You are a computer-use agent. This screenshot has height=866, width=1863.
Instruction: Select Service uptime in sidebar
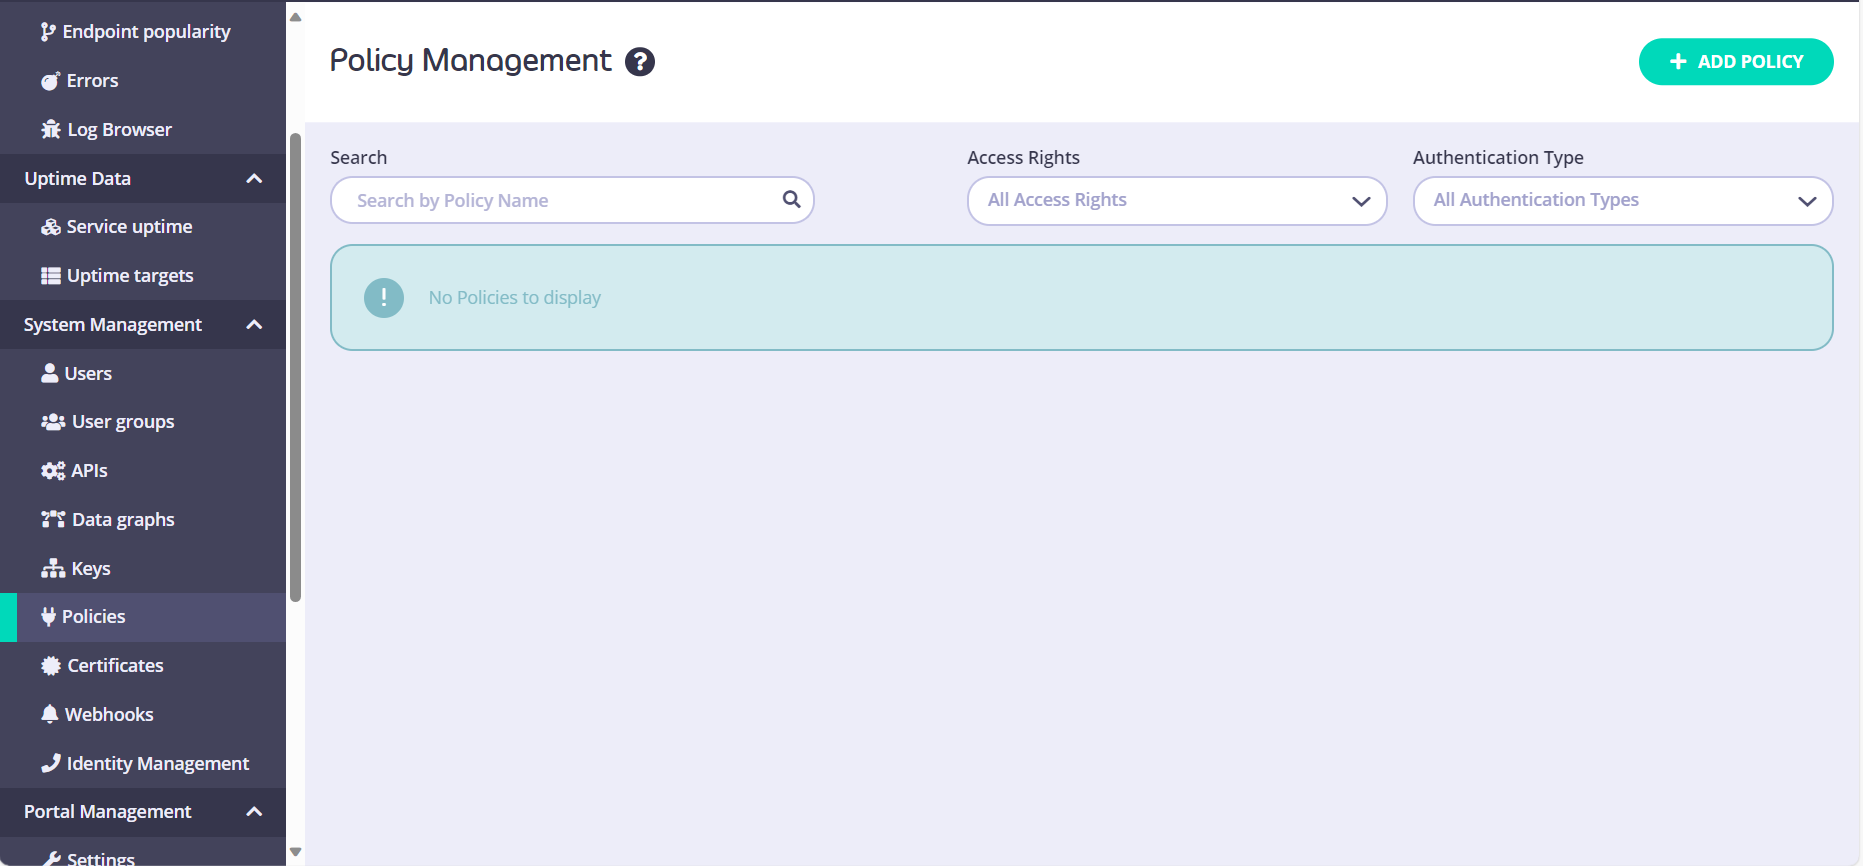point(129,227)
